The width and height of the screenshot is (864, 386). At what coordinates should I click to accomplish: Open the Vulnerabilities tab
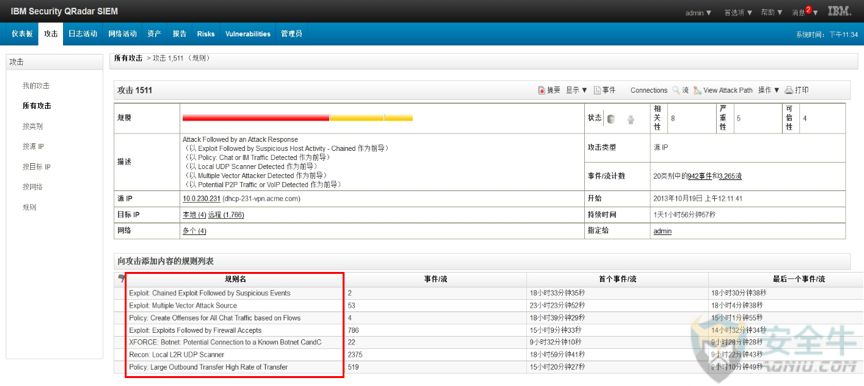[x=247, y=34]
